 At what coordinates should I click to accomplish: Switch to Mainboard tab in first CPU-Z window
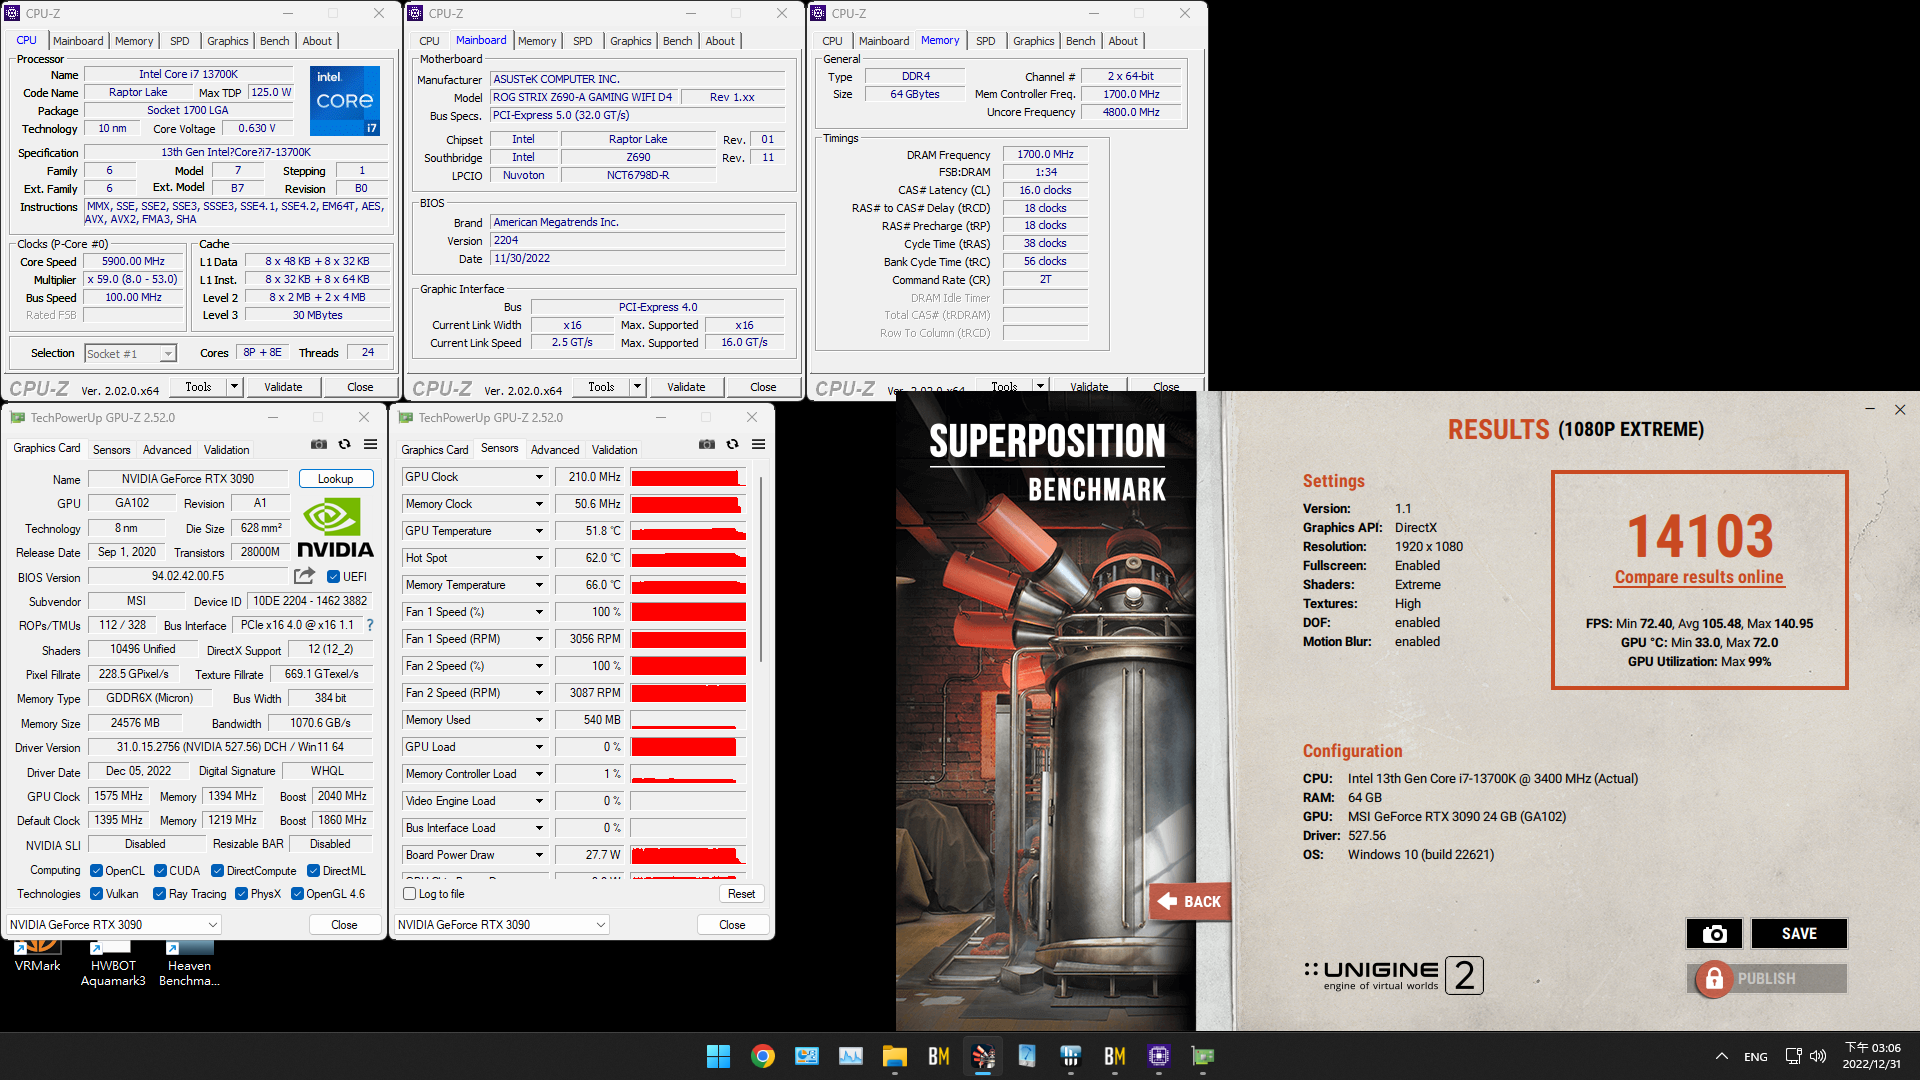coord(78,41)
